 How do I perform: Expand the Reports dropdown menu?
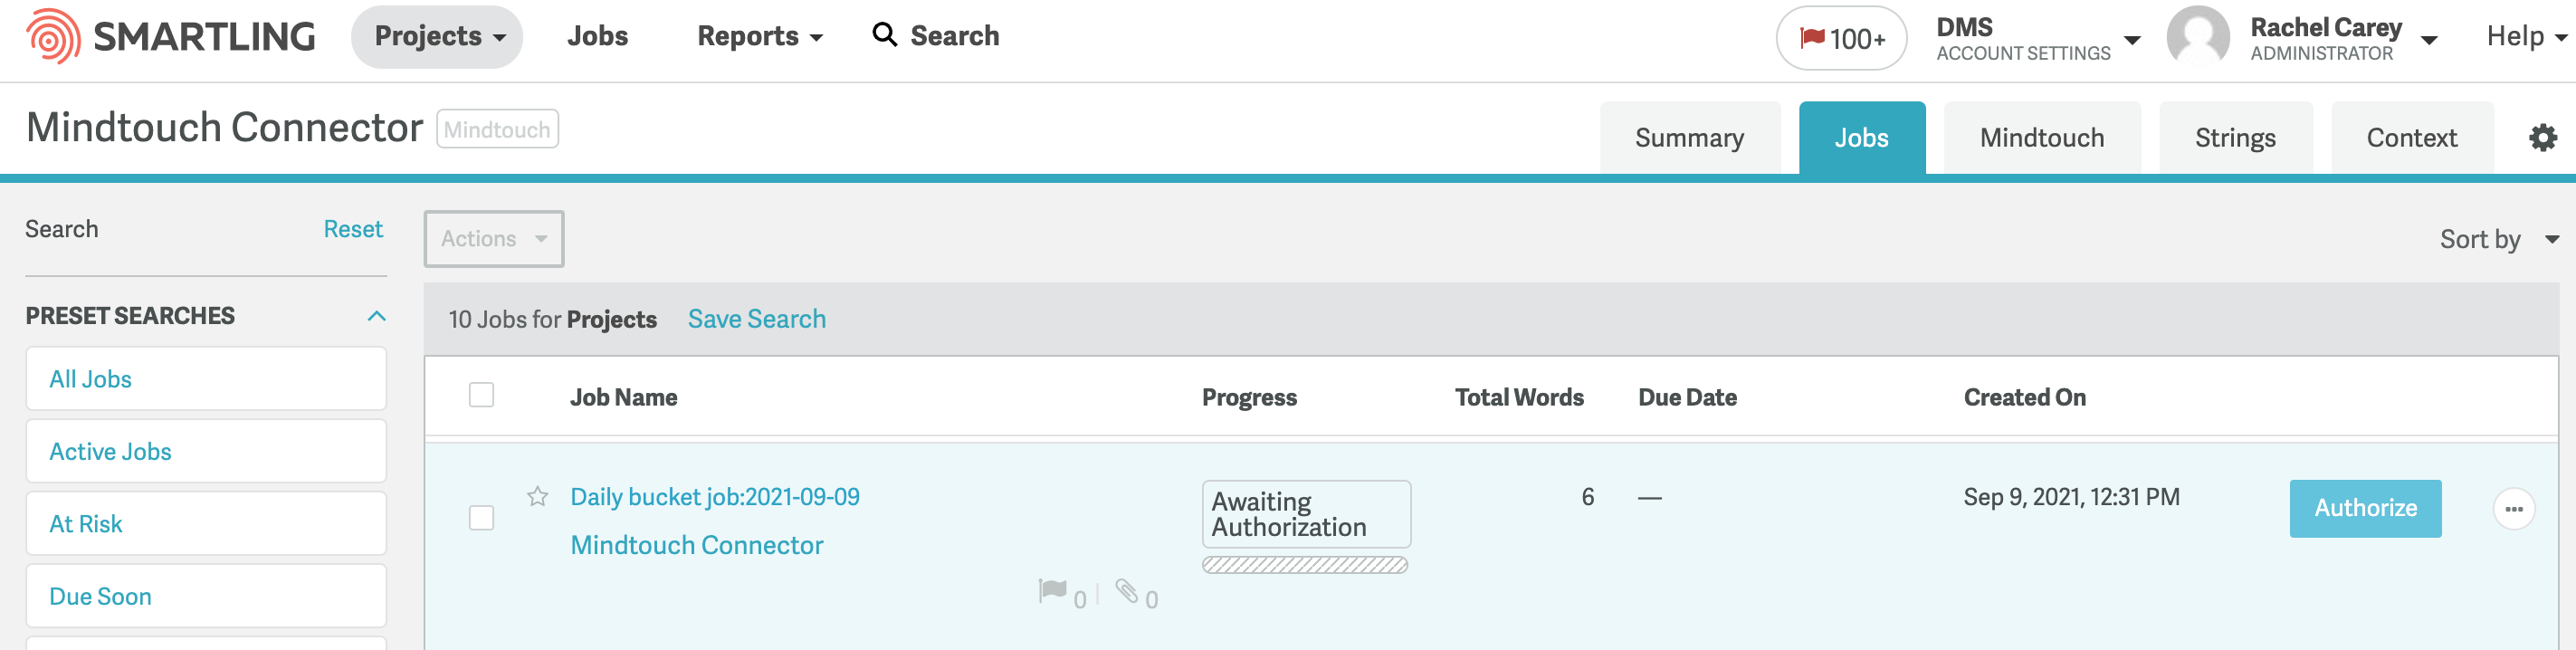click(x=759, y=36)
